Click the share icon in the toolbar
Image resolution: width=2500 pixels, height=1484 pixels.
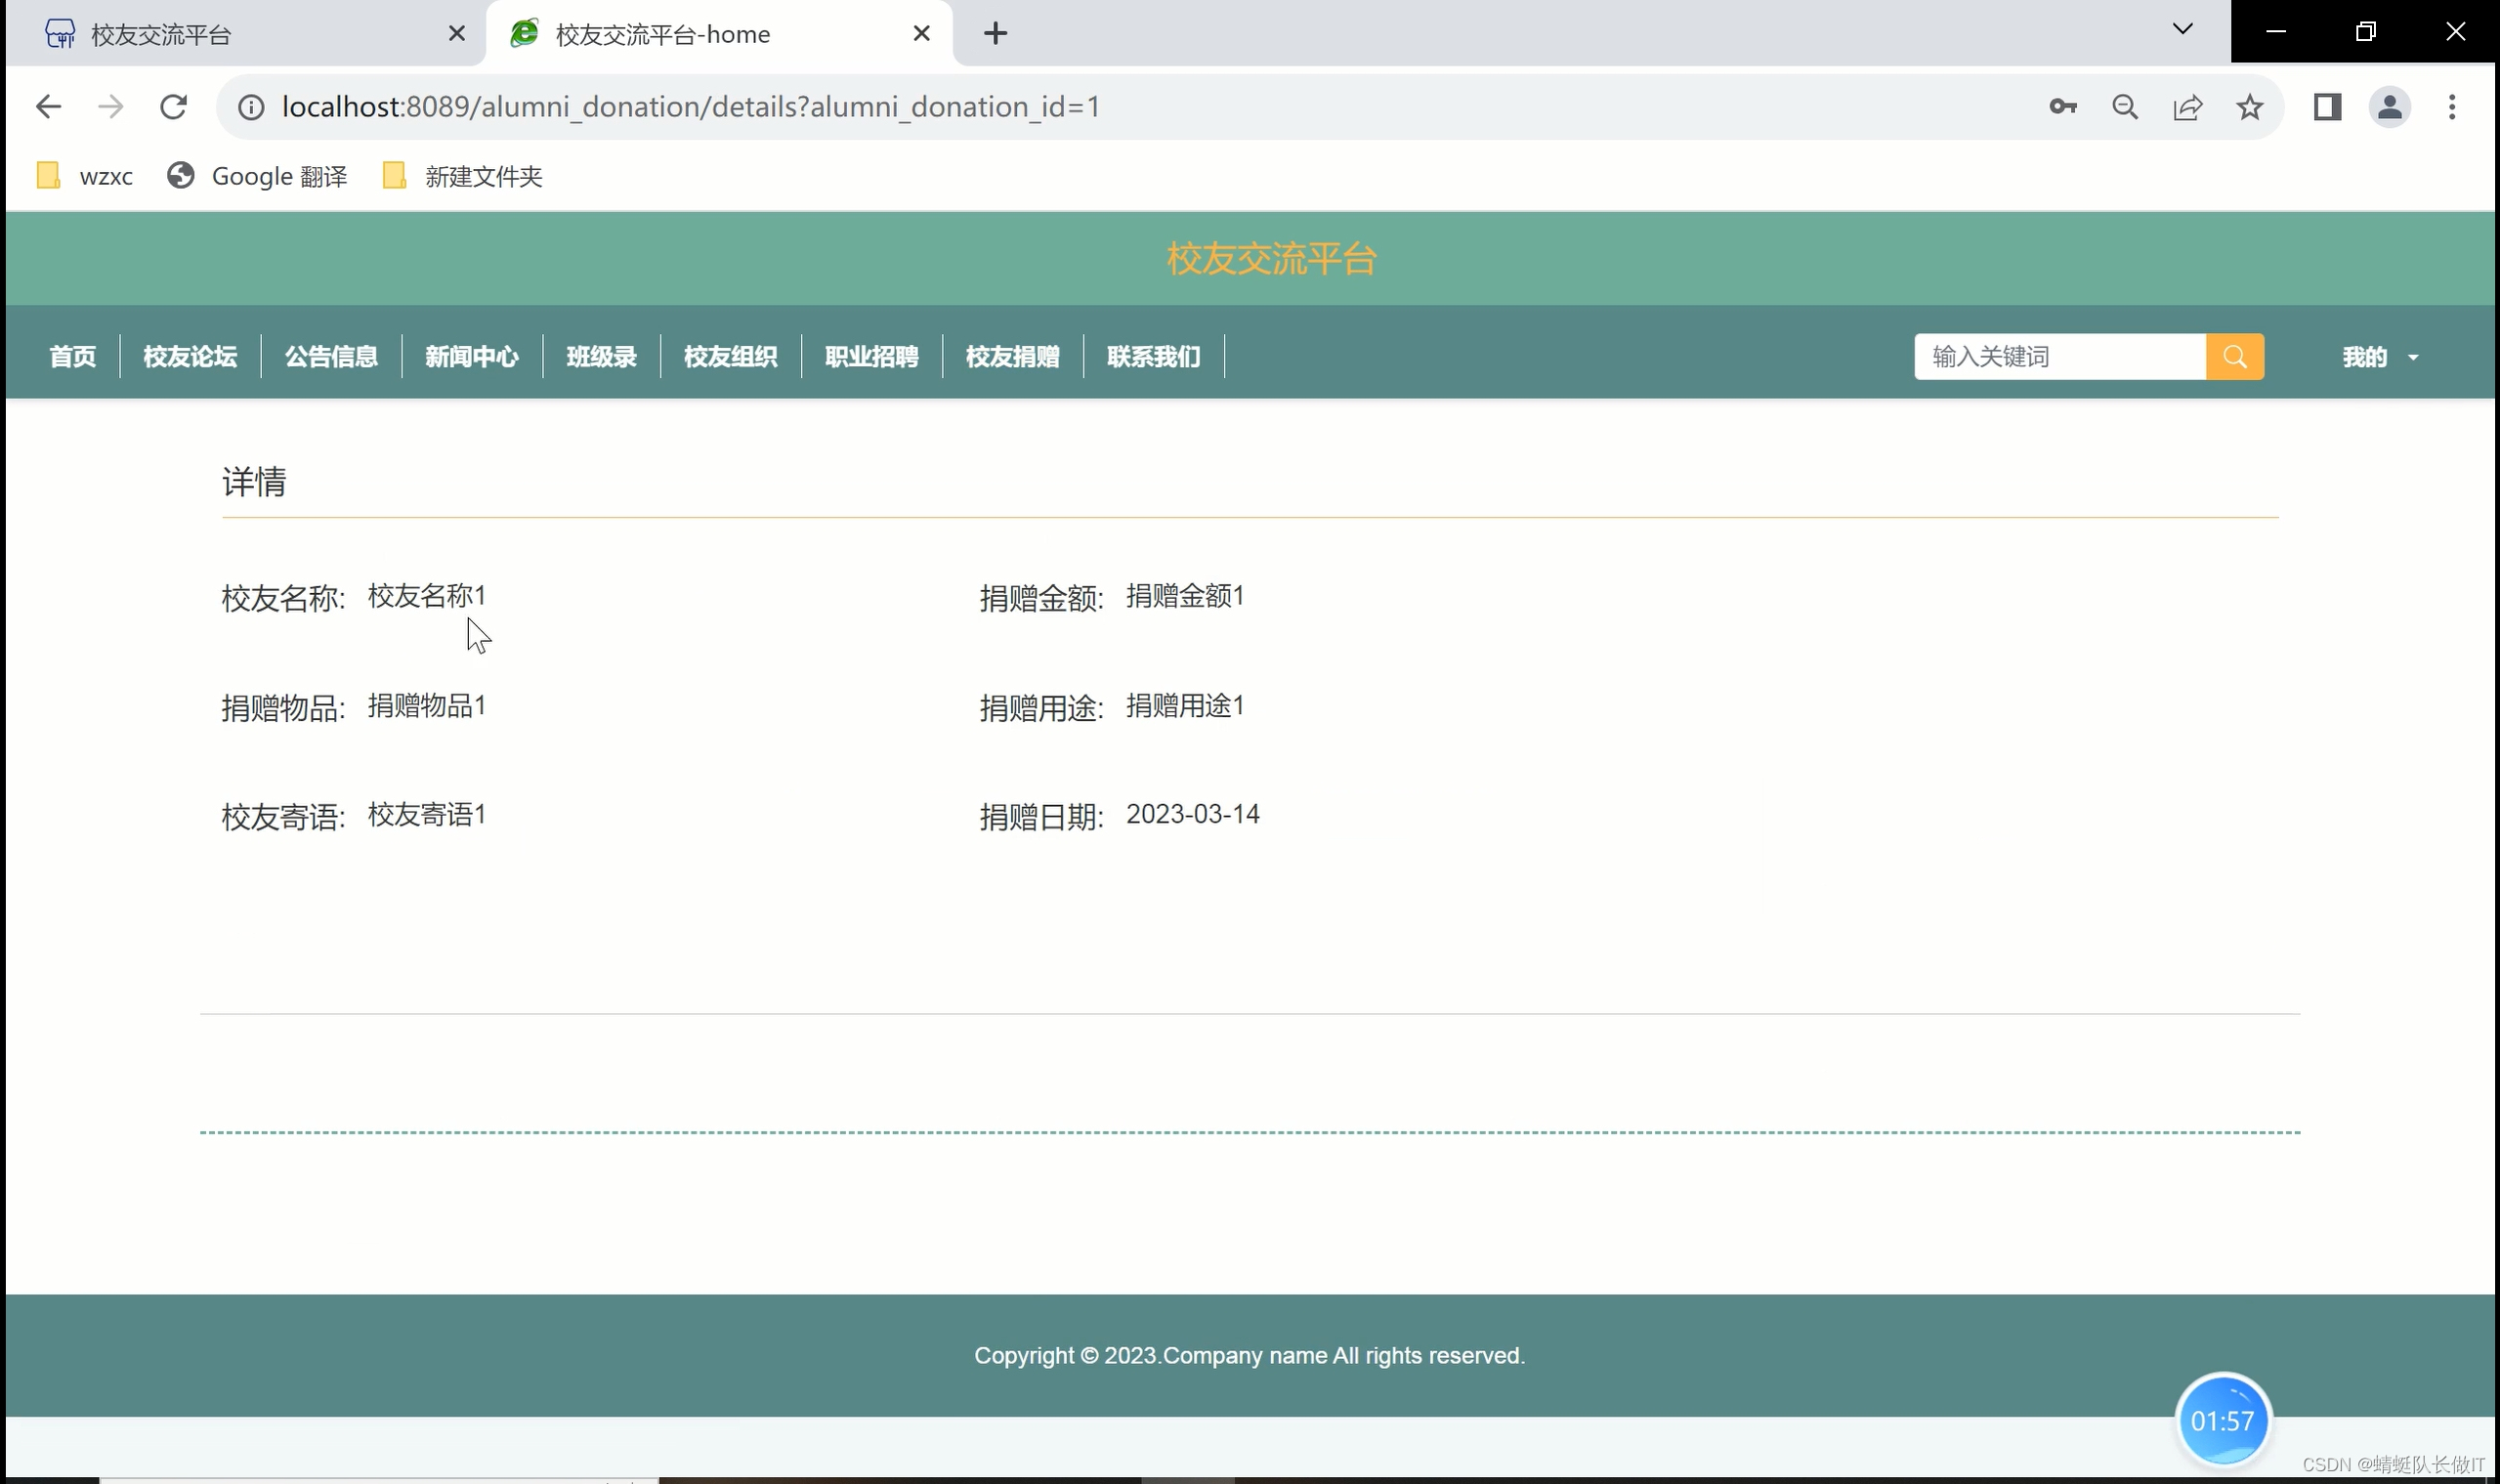[2188, 107]
